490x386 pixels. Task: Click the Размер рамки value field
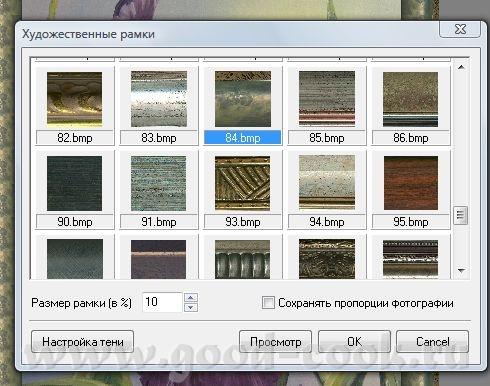click(x=163, y=302)
